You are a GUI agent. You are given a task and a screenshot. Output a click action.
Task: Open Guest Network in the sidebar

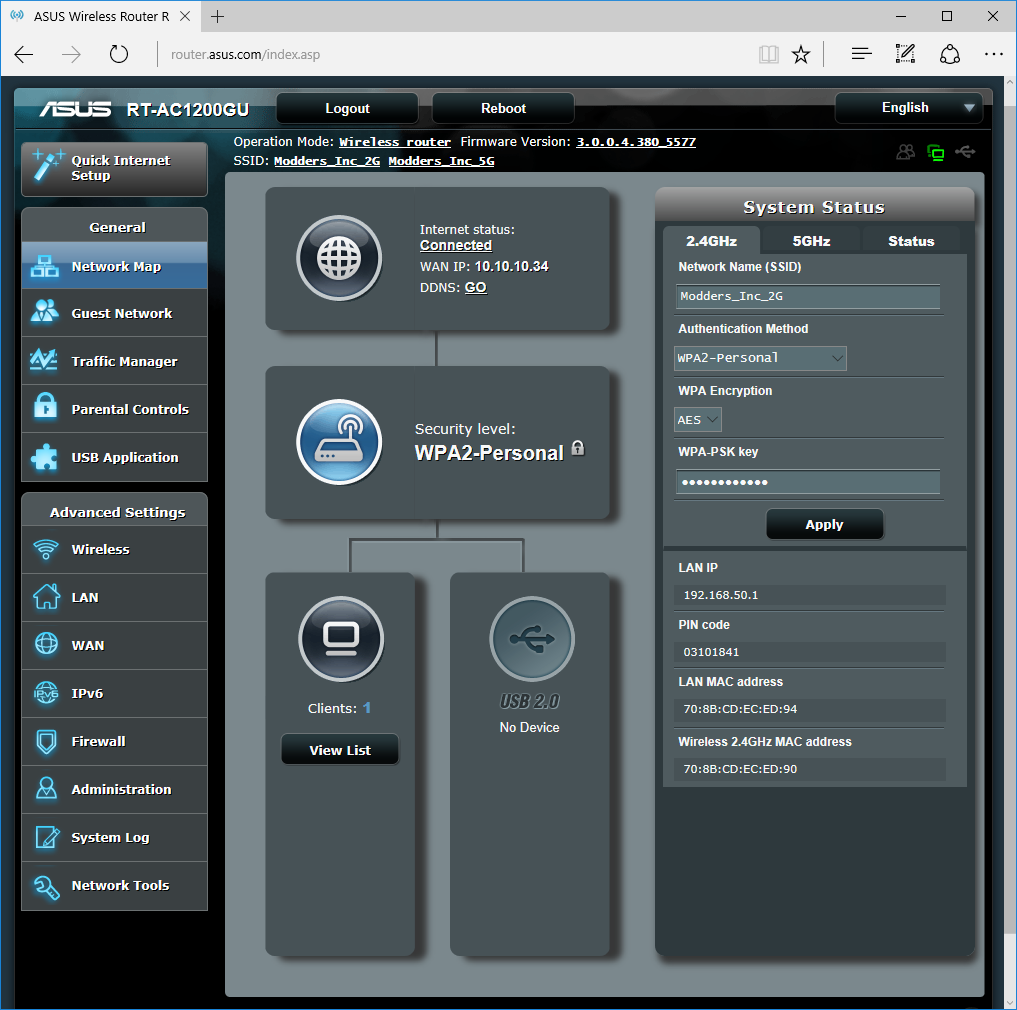coord(114,313)
